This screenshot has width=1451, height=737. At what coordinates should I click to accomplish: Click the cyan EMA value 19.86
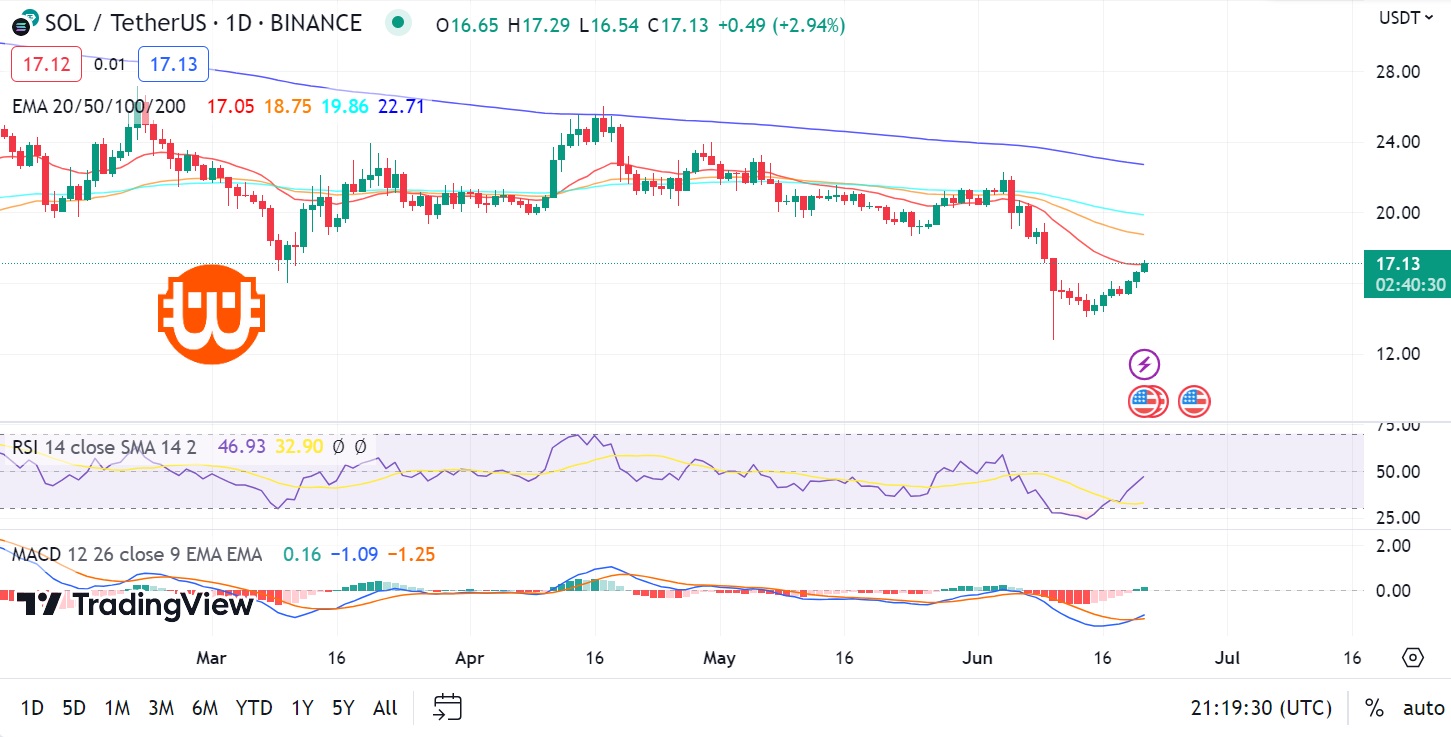(x=345, y=106)
